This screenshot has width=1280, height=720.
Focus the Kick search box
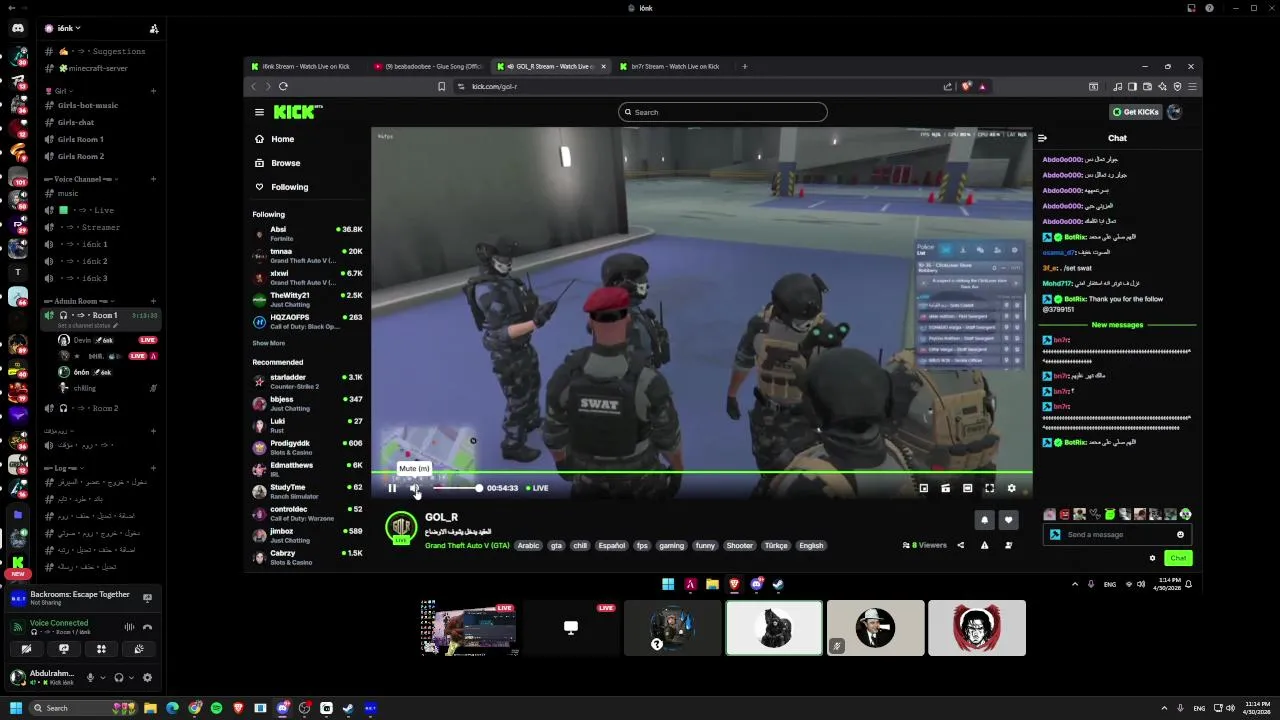(722, 112)
